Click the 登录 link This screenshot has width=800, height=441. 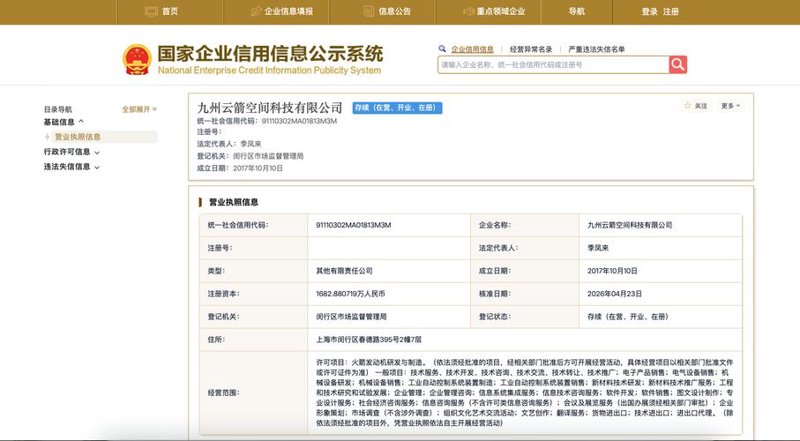click(649, 12)
